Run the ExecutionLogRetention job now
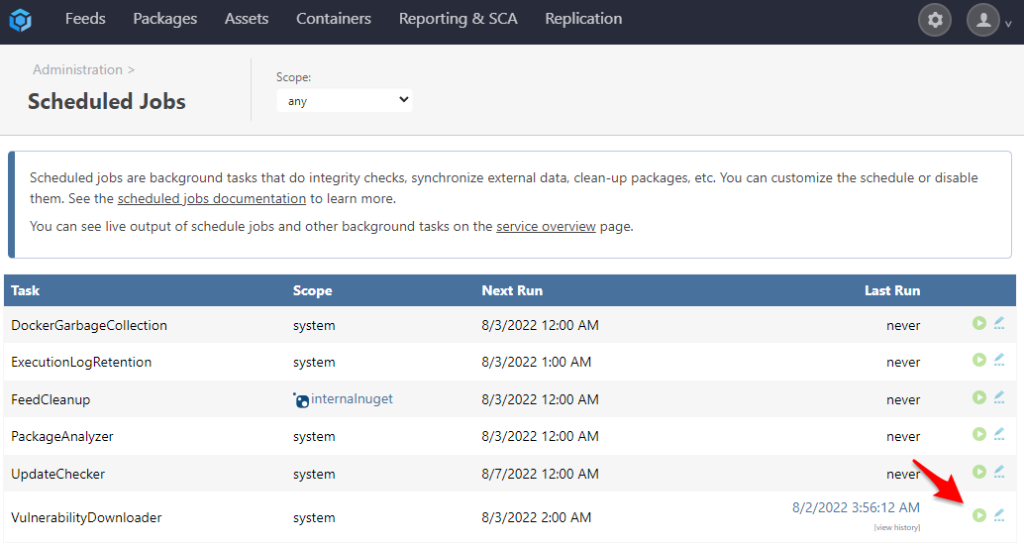The width and height of the screenshot is (1024, 546). (x=979, y=360)
